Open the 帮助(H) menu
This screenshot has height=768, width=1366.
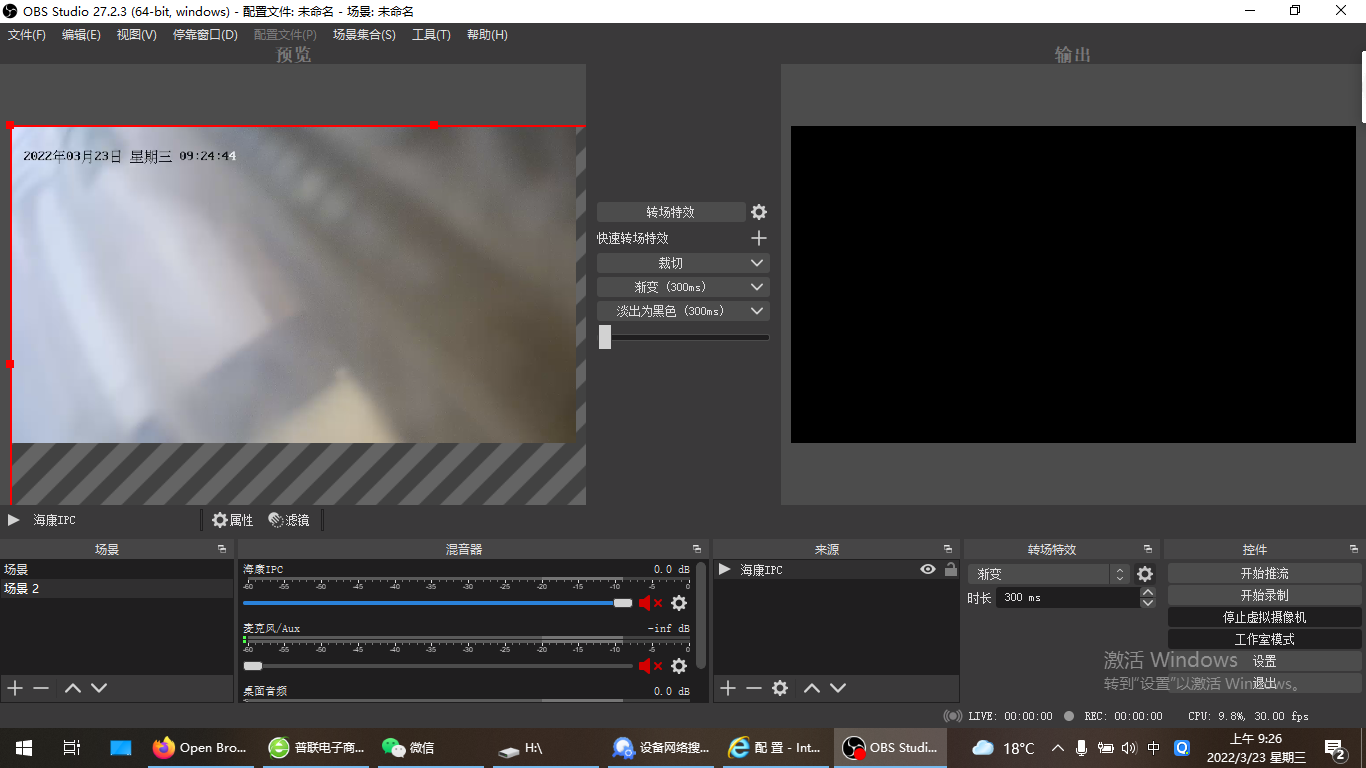click(x=487, y=34)
